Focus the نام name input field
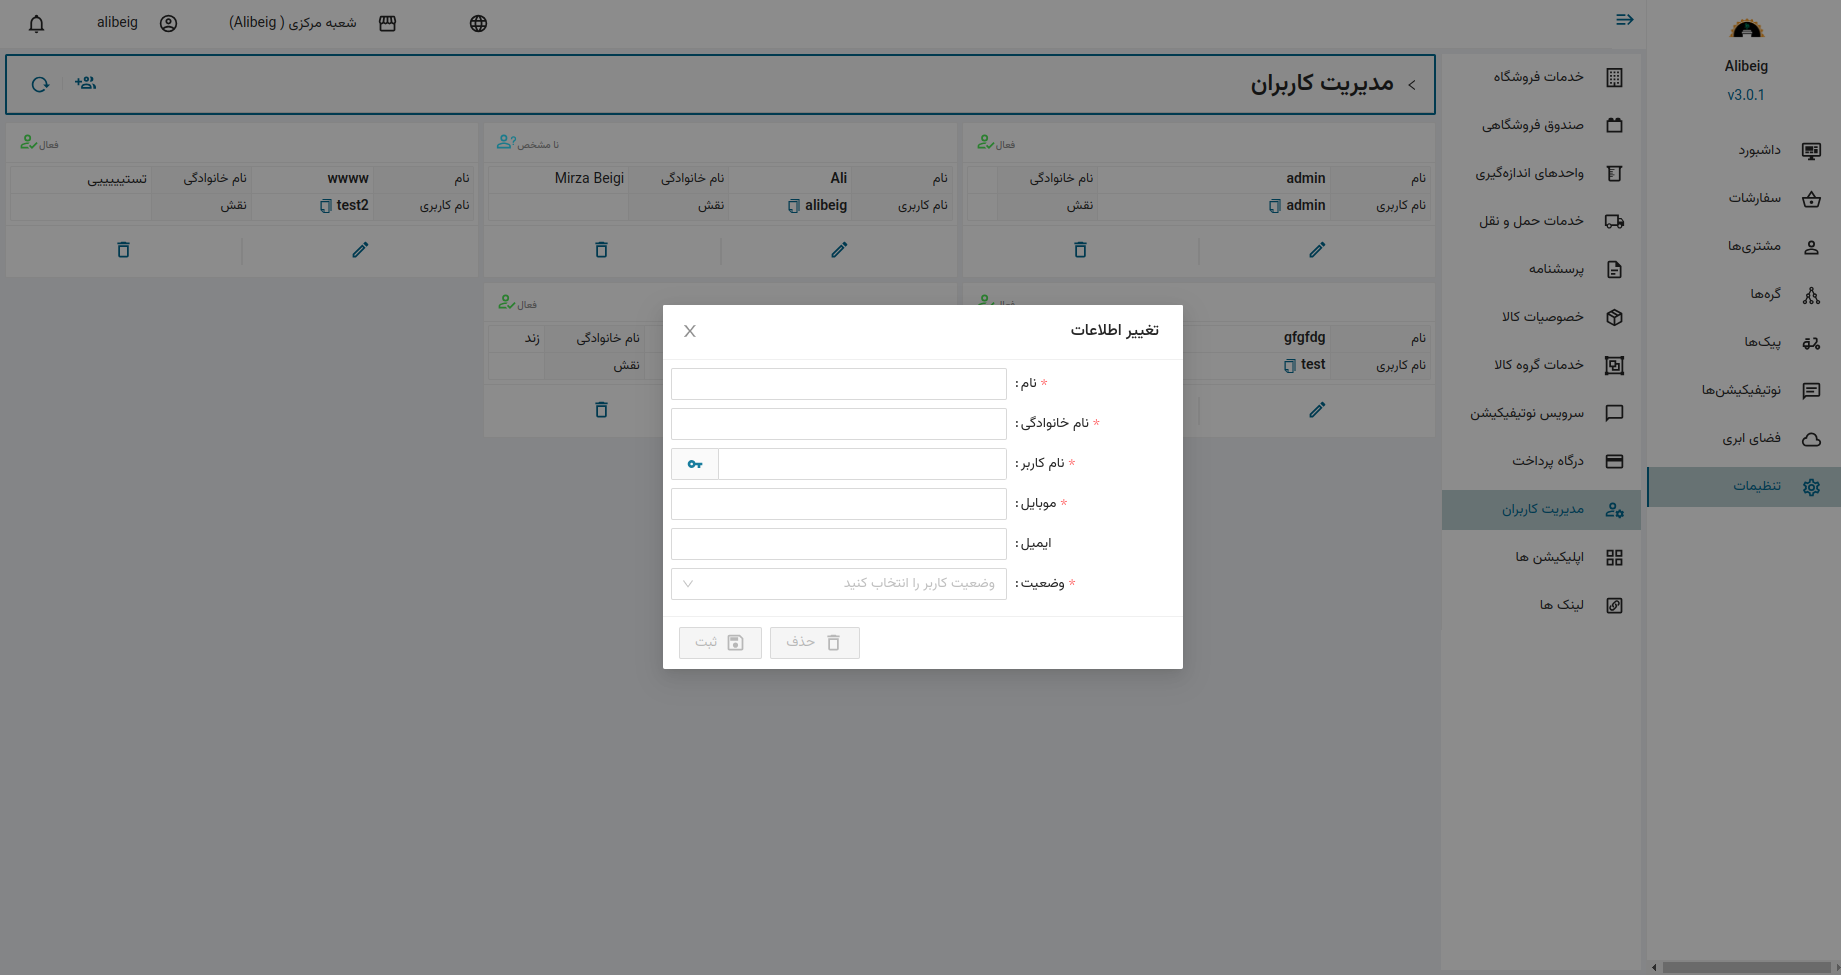 tap(838, 384)
